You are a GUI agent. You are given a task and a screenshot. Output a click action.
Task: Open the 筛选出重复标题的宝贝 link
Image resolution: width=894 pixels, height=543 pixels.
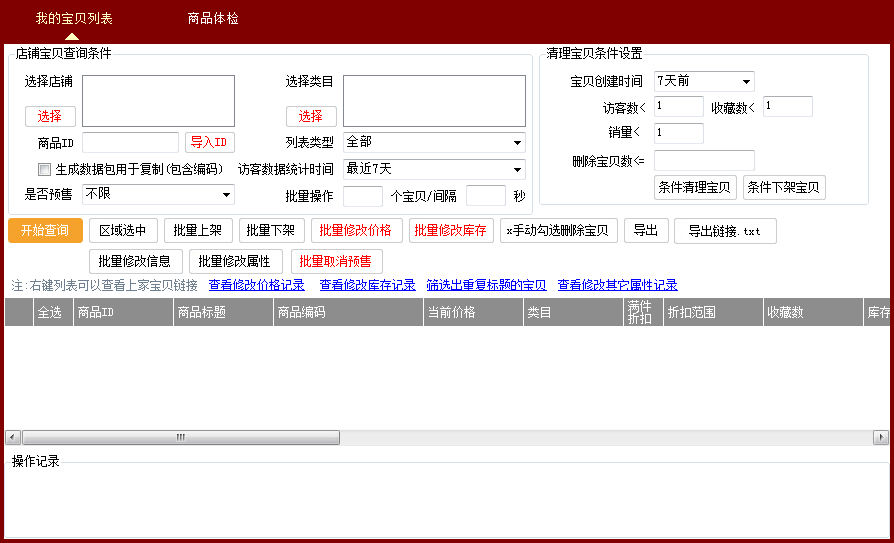point(486,285)
